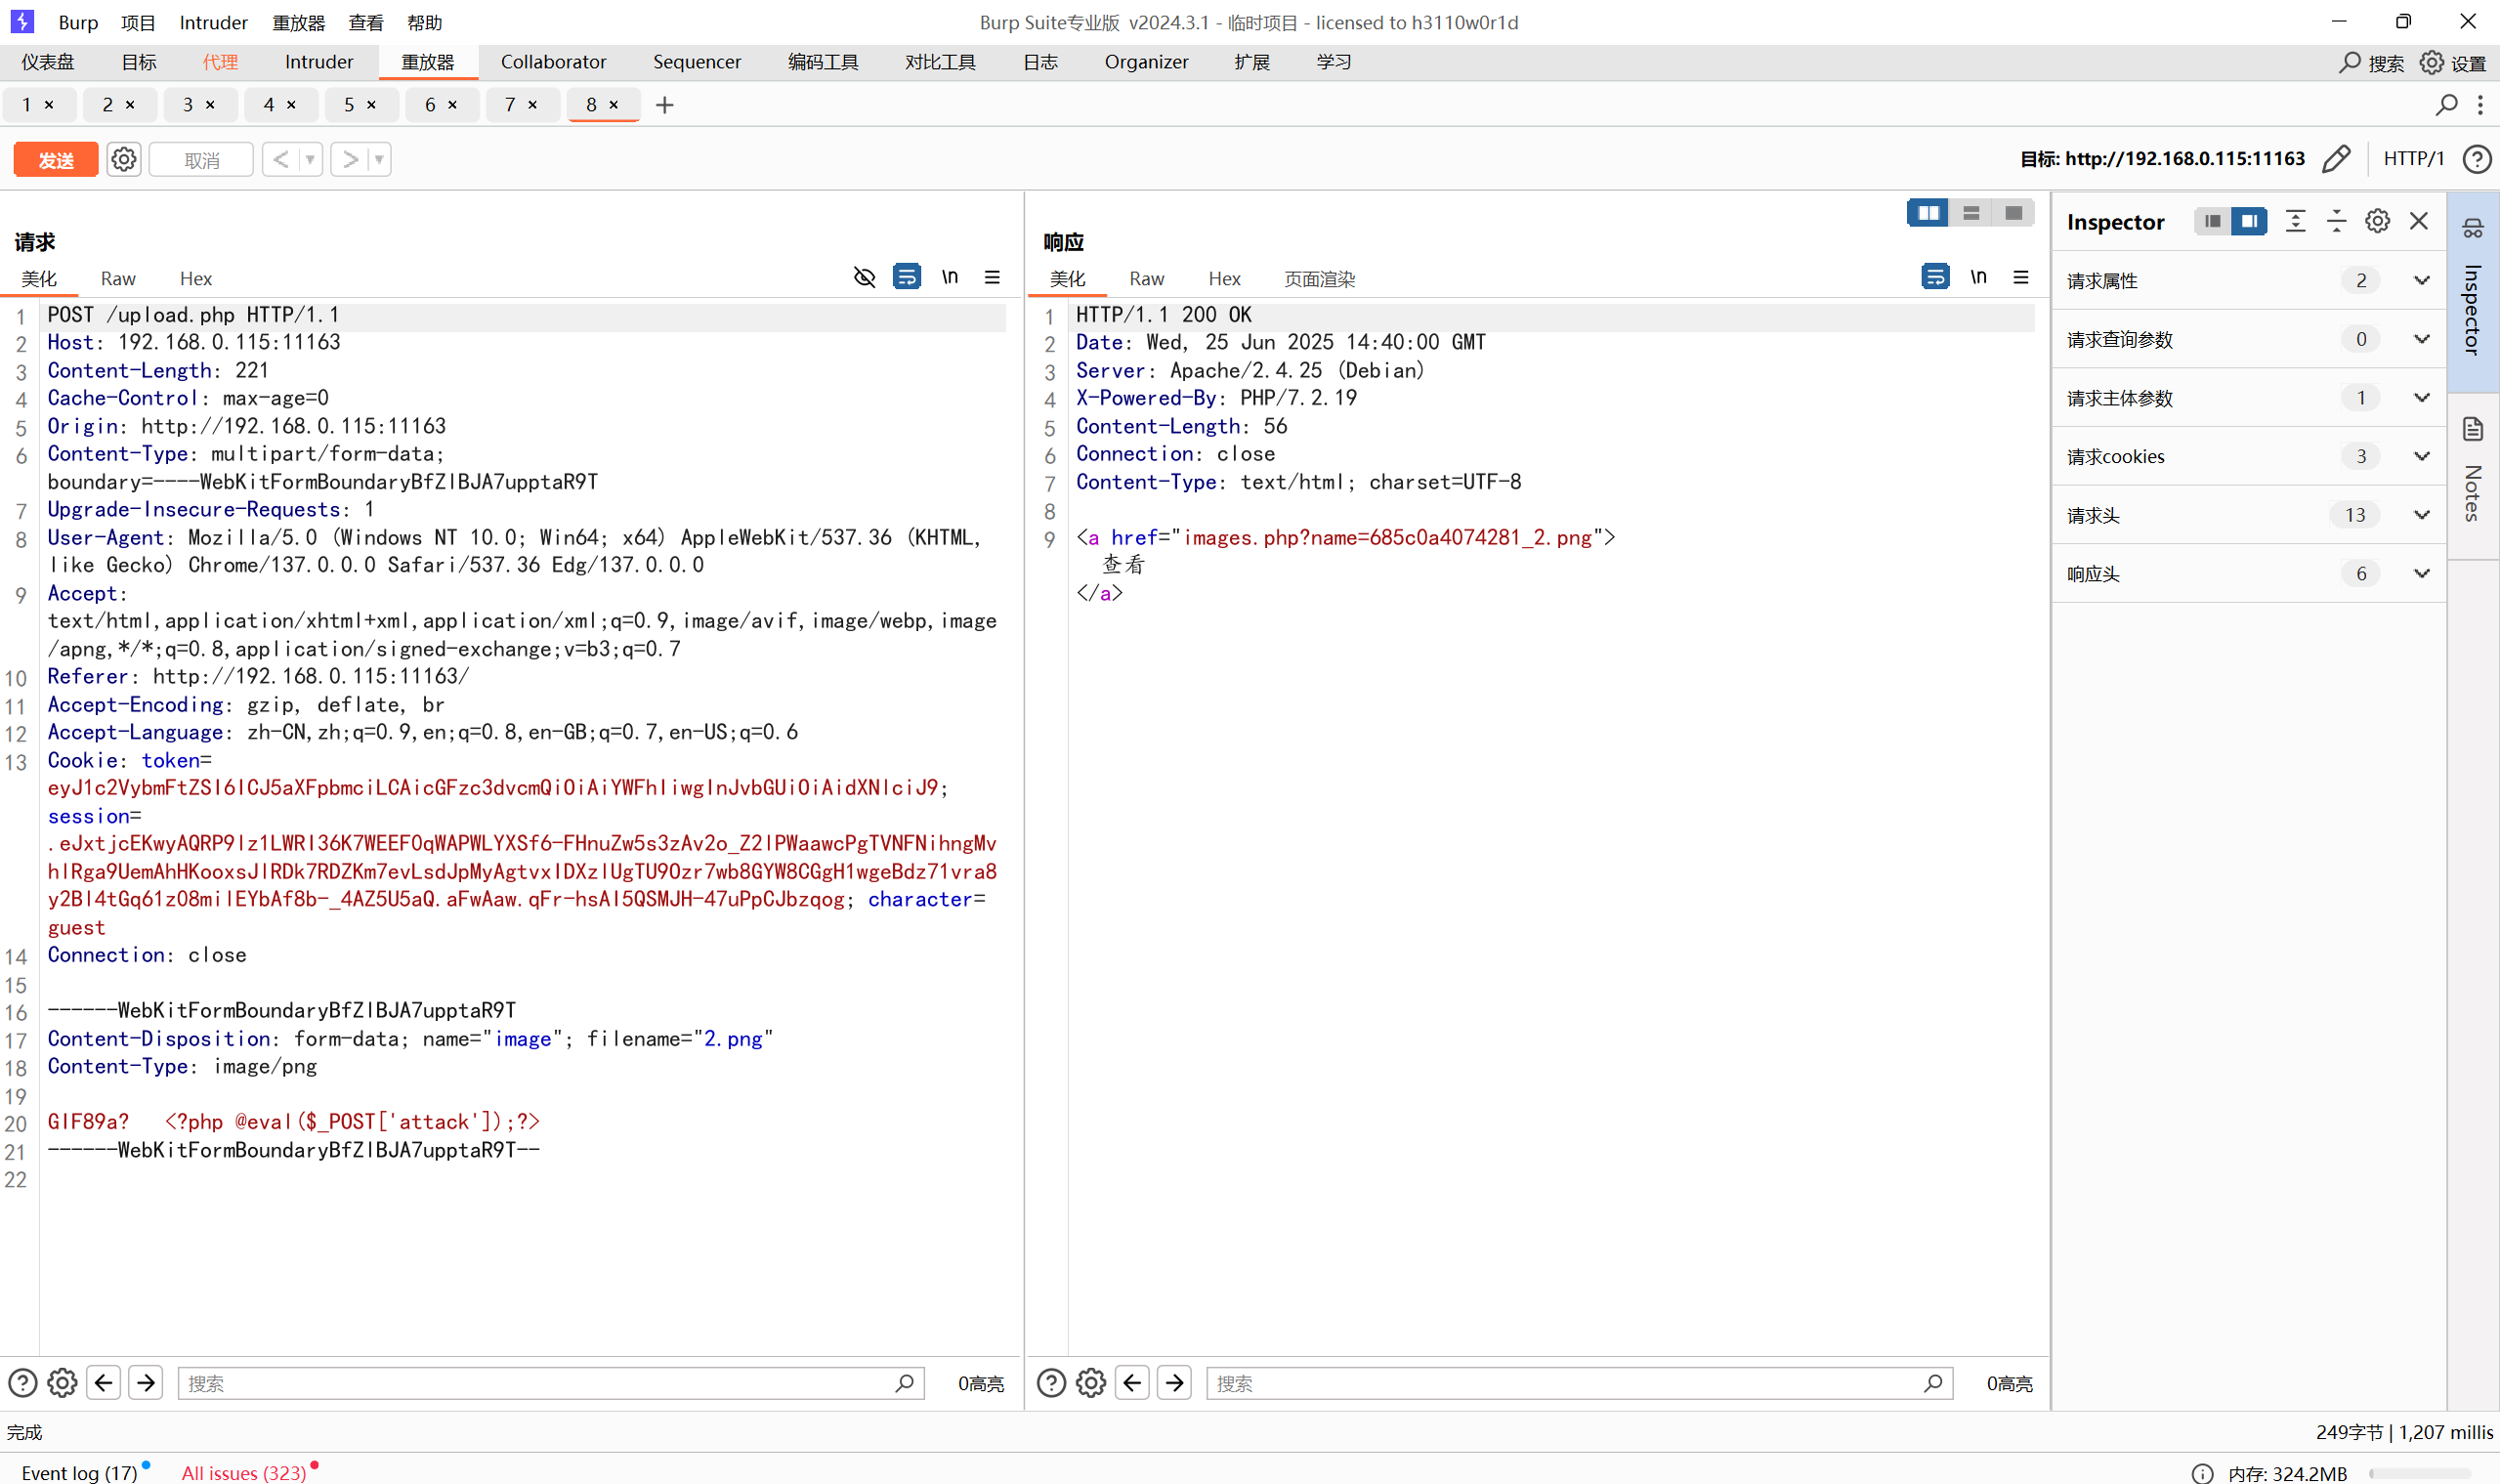
Task: Open request search help icon
Action: (22, 1383)
